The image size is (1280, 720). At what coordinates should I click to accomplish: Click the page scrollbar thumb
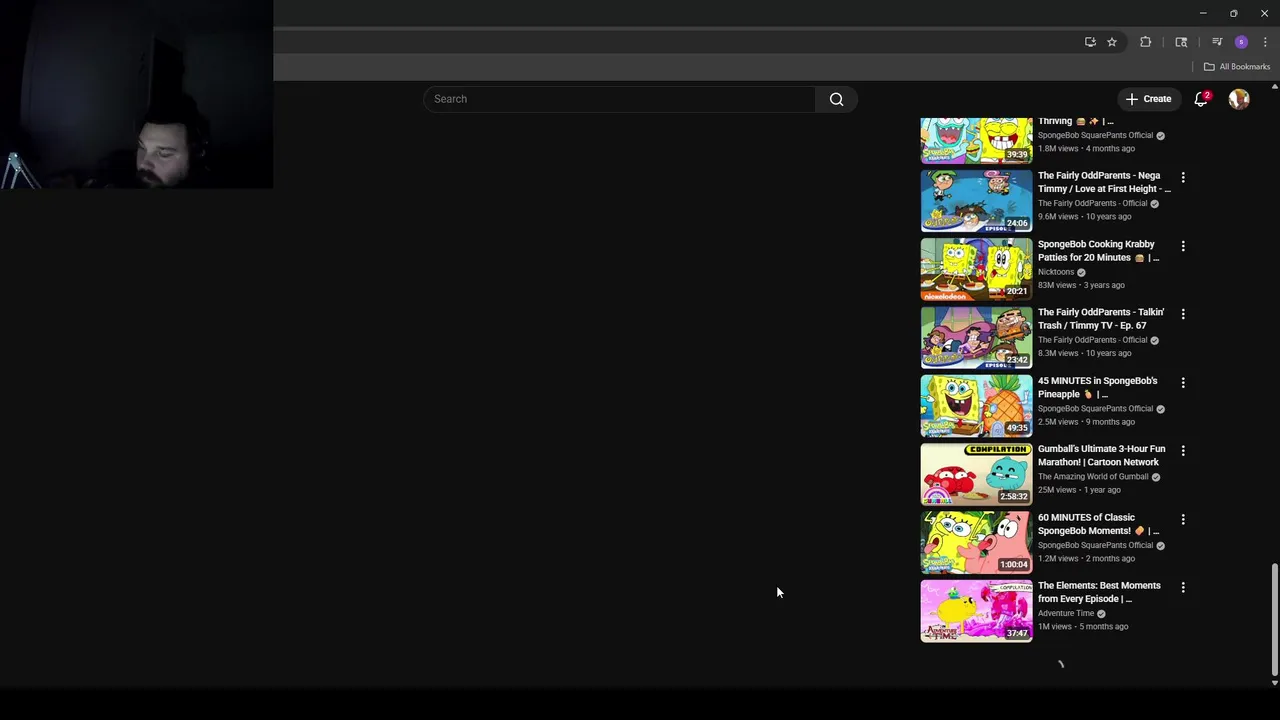(x=1274, y=619)
